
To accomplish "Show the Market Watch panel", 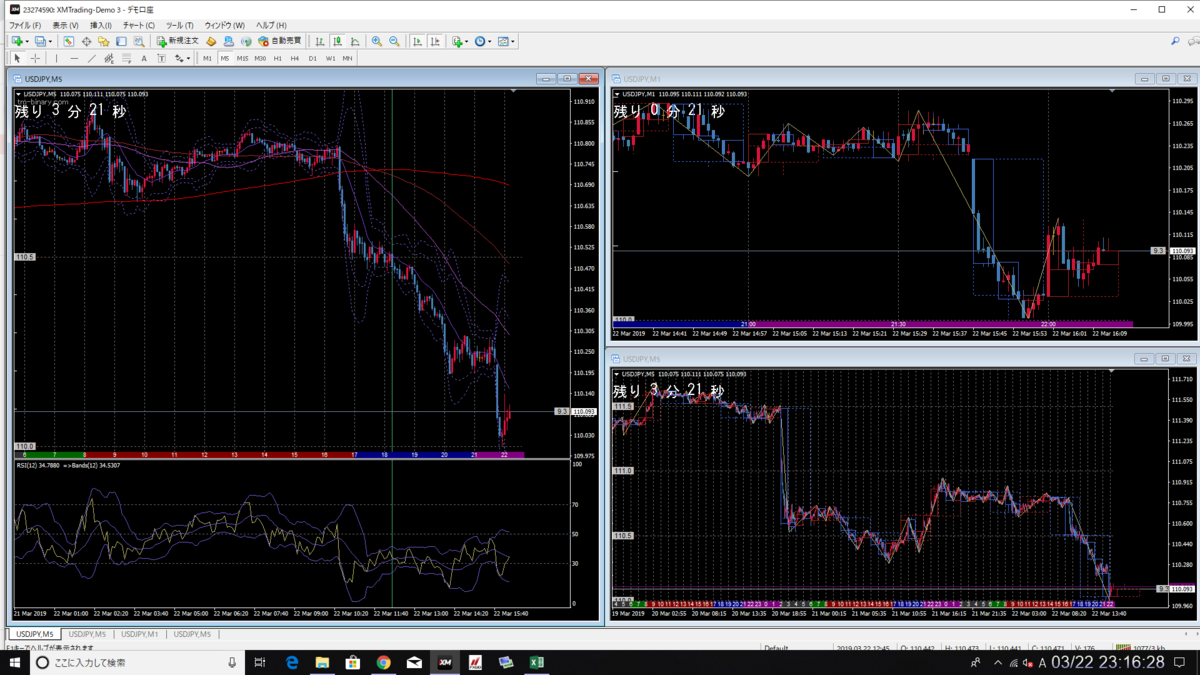I will pos(68,41).
